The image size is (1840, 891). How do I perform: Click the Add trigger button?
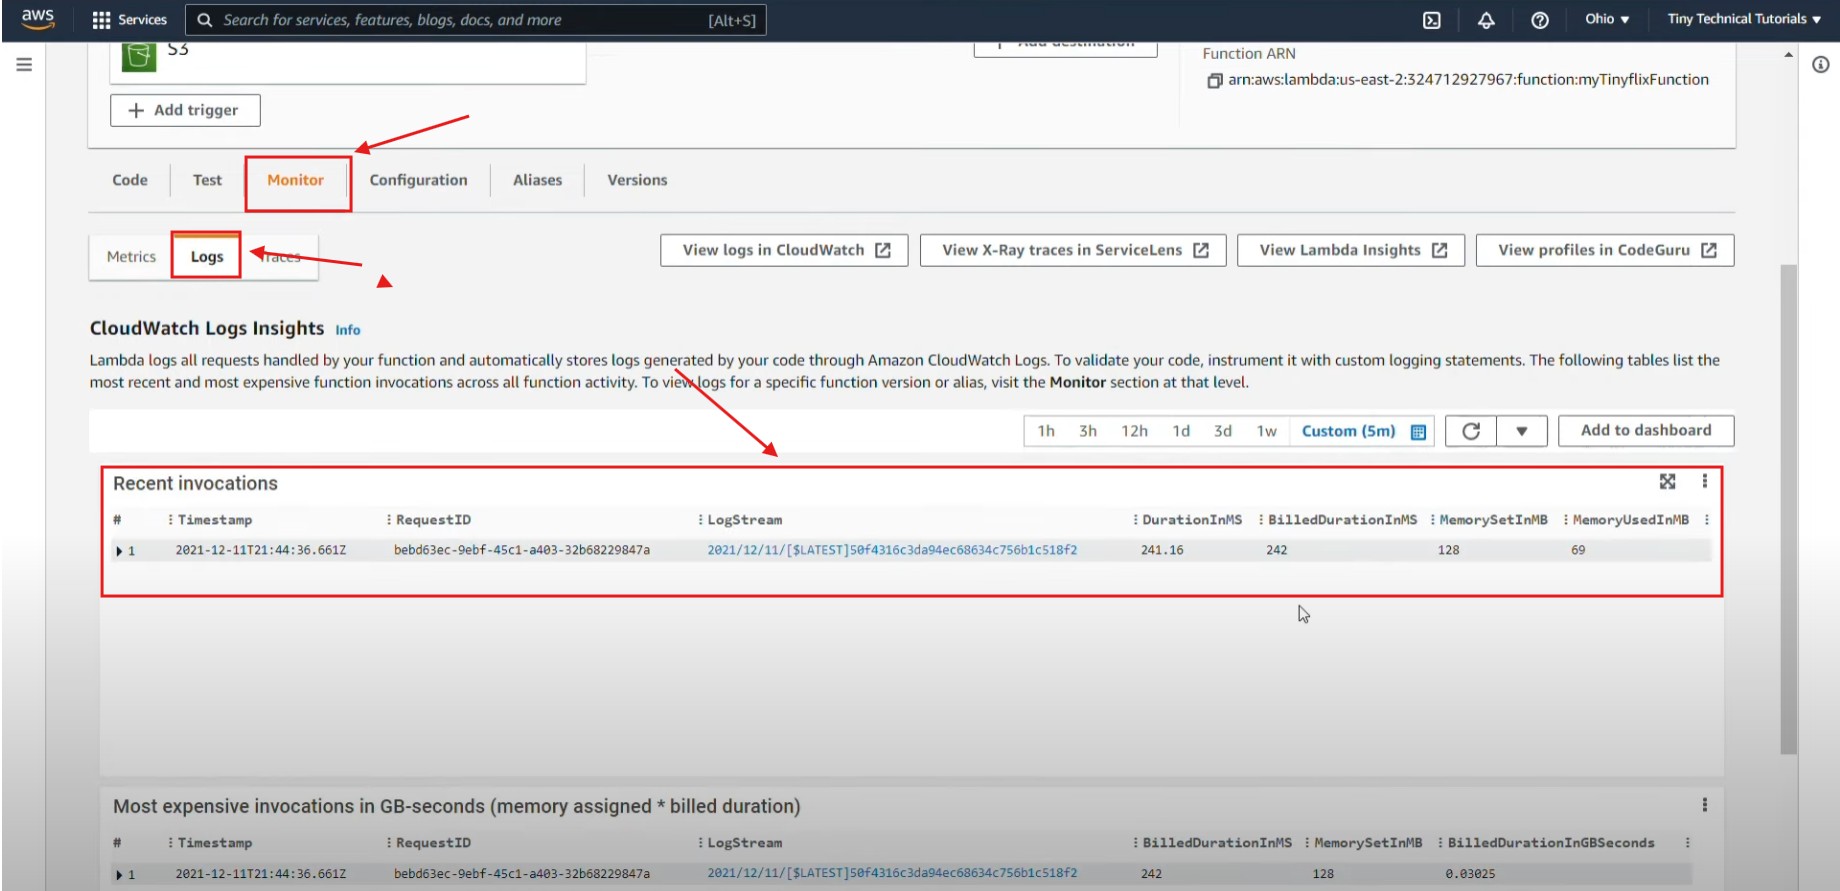point(185,110)
